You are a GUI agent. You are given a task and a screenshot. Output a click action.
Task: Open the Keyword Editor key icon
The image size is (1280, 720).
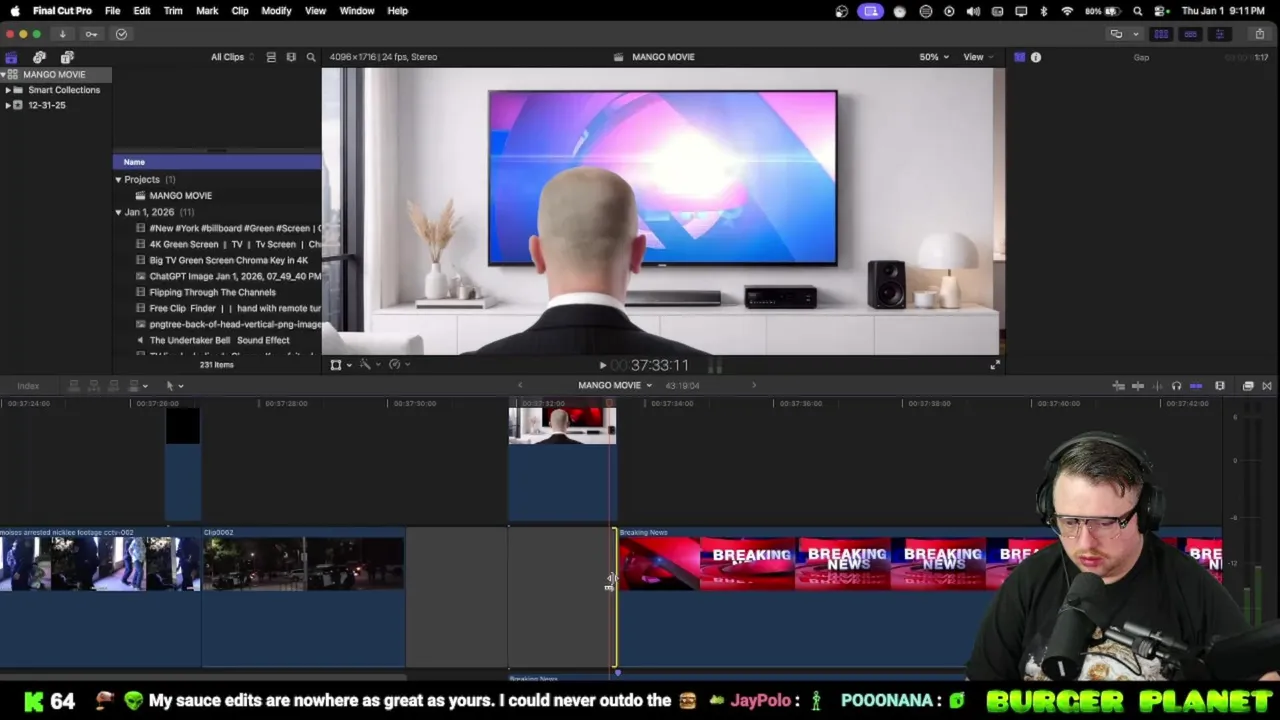[x=91, y=34]
